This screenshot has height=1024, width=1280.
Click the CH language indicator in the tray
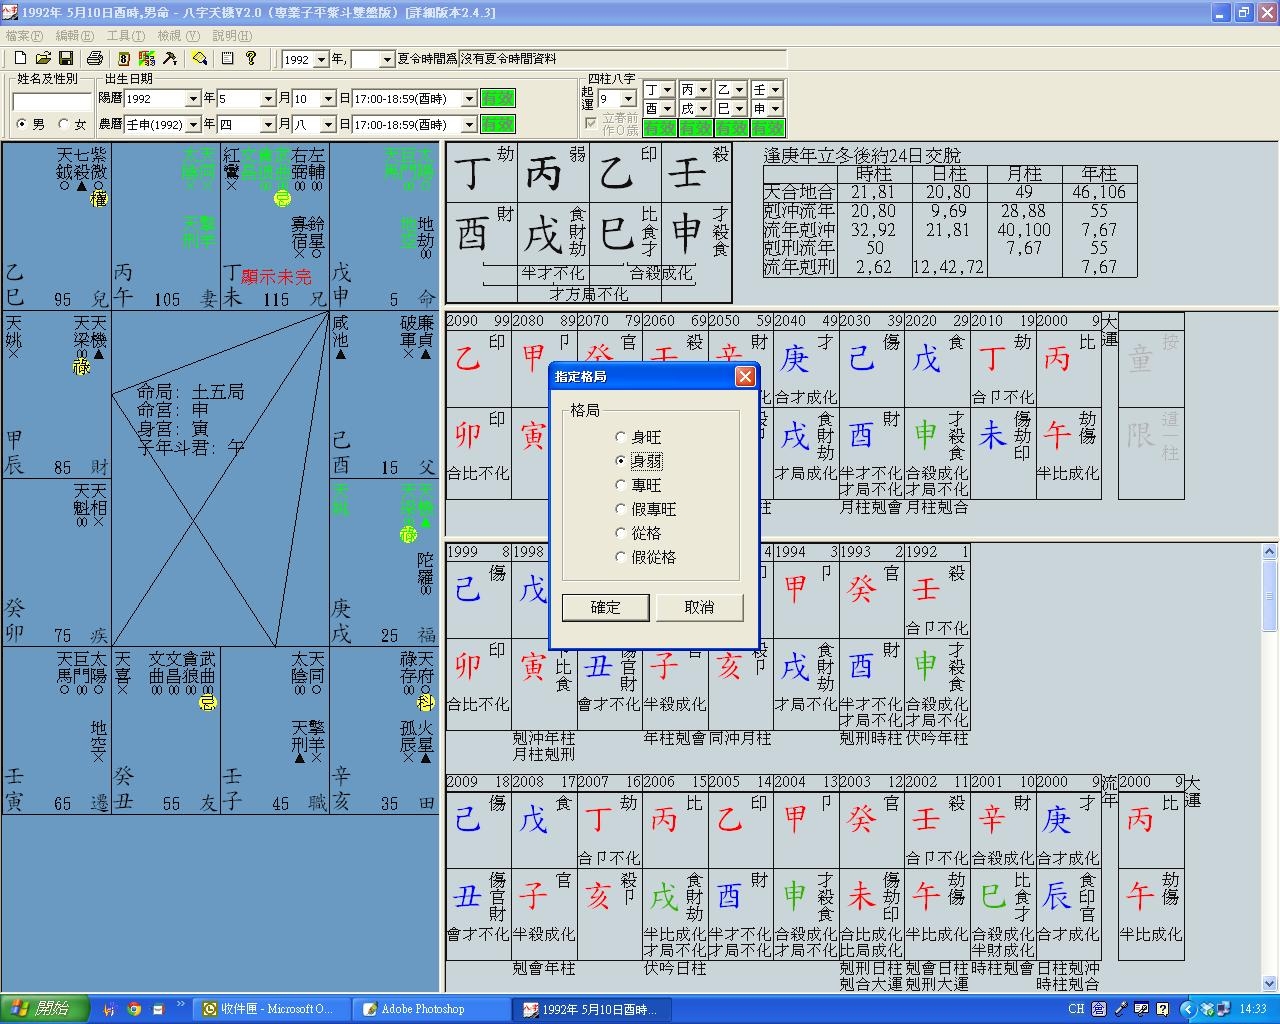(1076, 1009)
